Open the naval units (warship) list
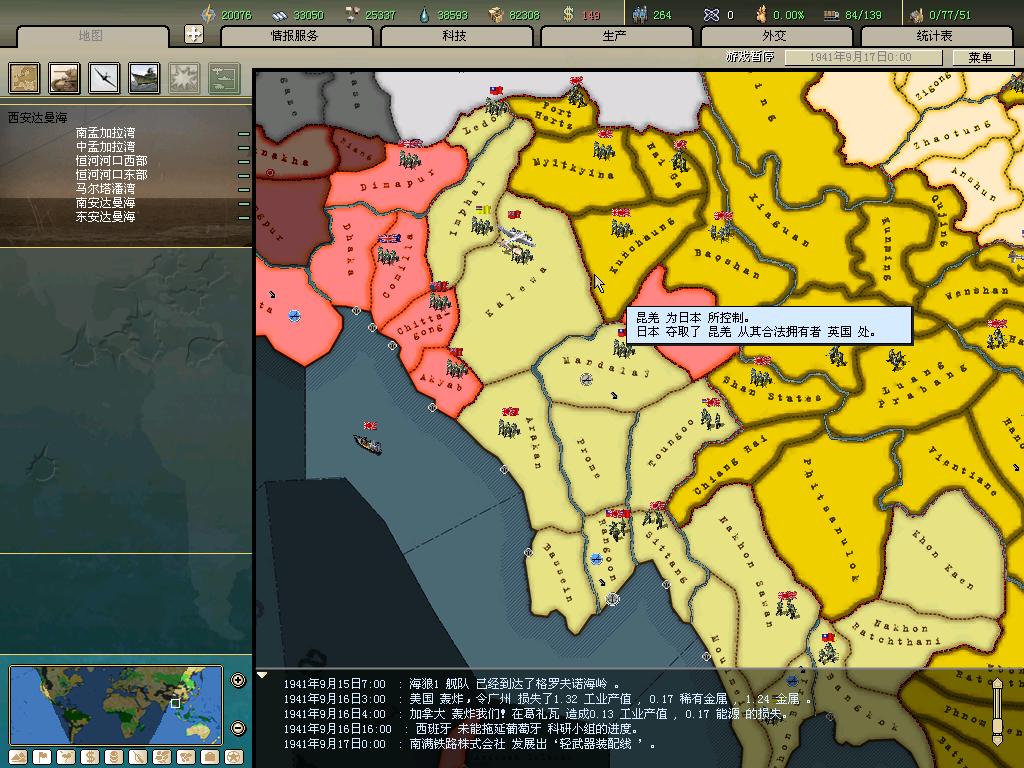 click(144, 78)
